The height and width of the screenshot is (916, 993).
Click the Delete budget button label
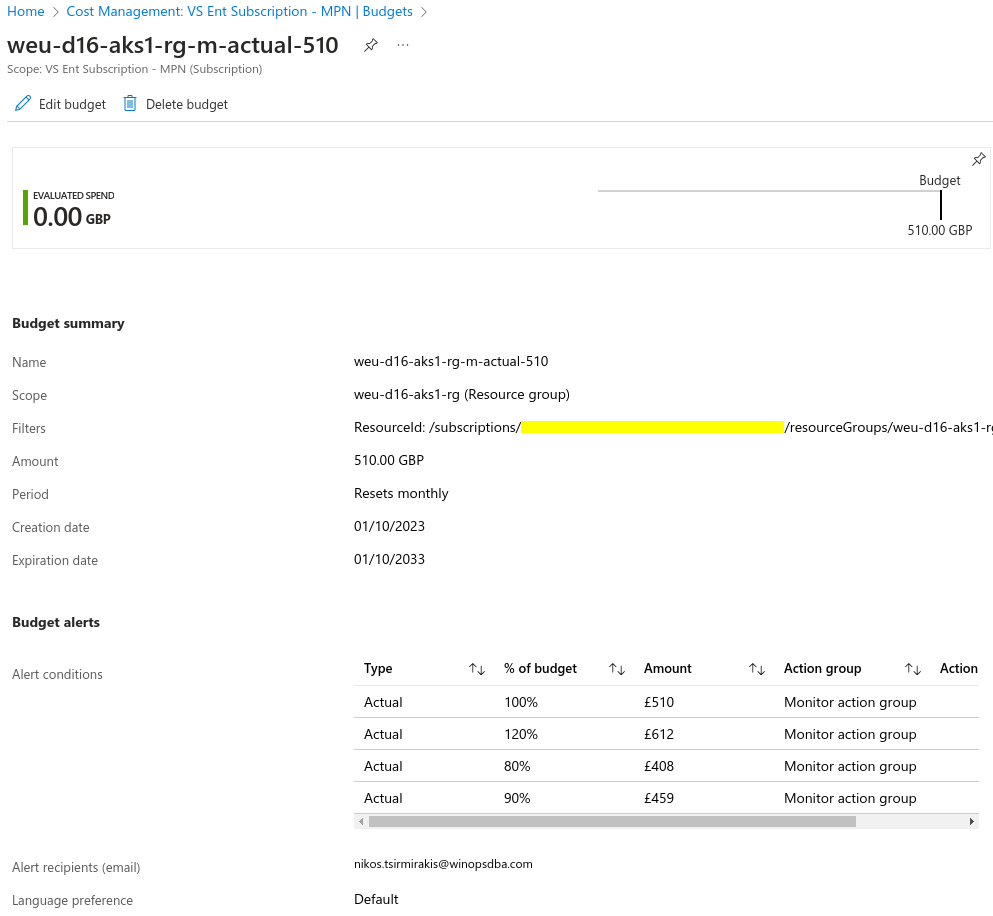point(187,104)
